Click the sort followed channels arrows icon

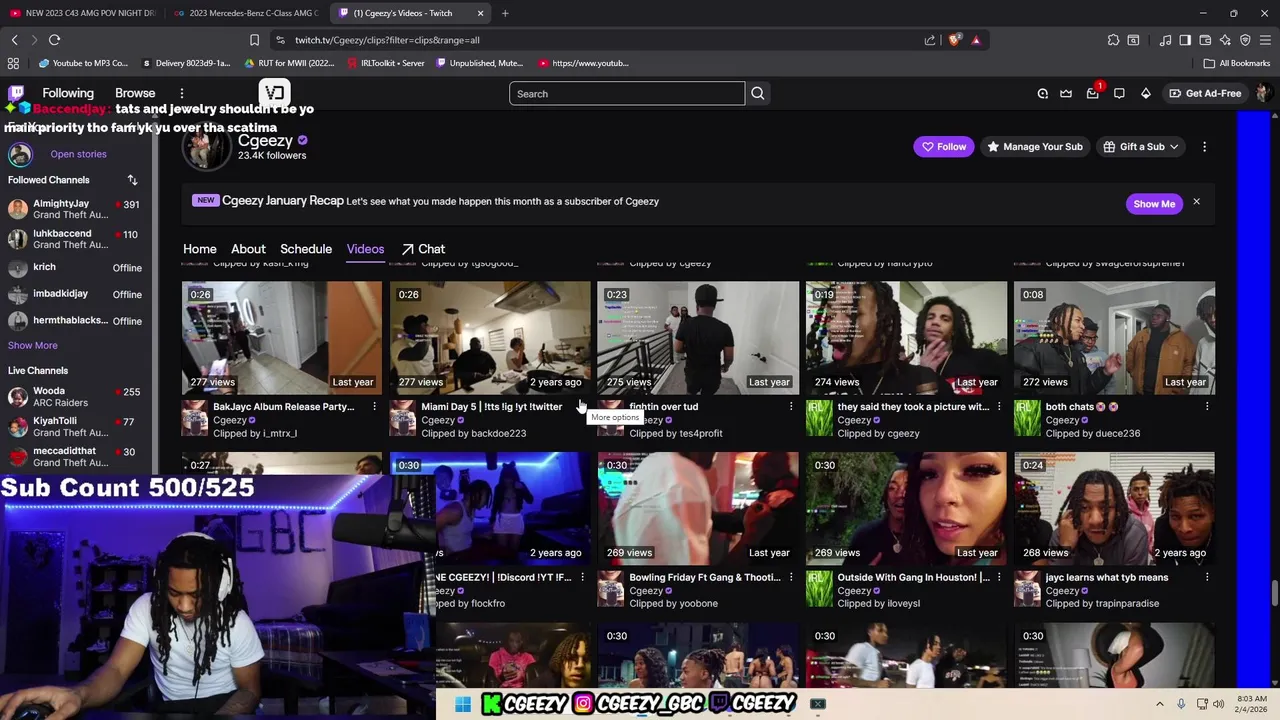point(132,180)
